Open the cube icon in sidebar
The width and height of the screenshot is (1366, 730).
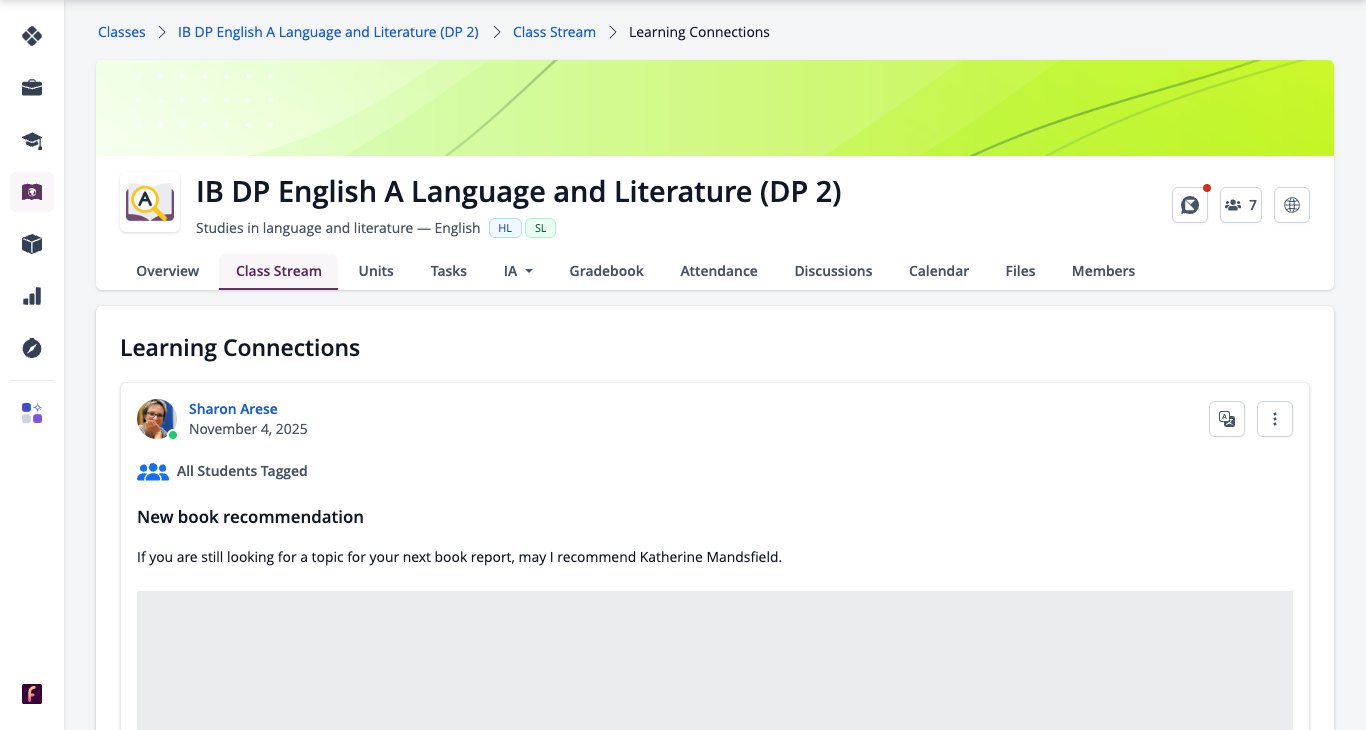point(32,244)
